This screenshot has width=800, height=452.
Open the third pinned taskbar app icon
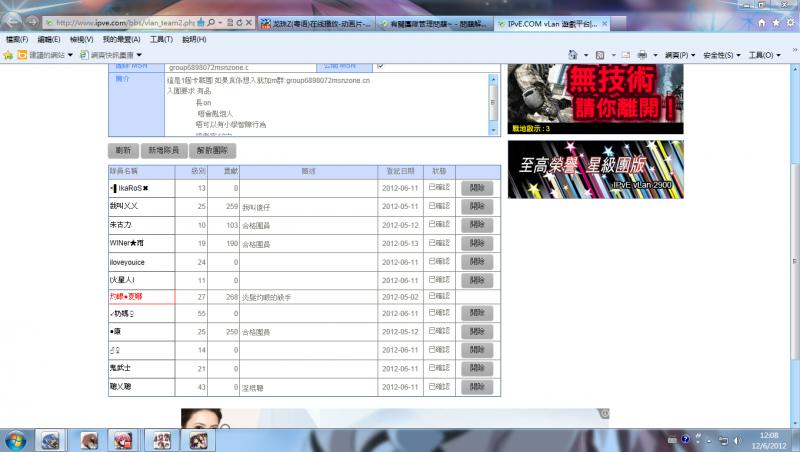(x=122, y=440)
